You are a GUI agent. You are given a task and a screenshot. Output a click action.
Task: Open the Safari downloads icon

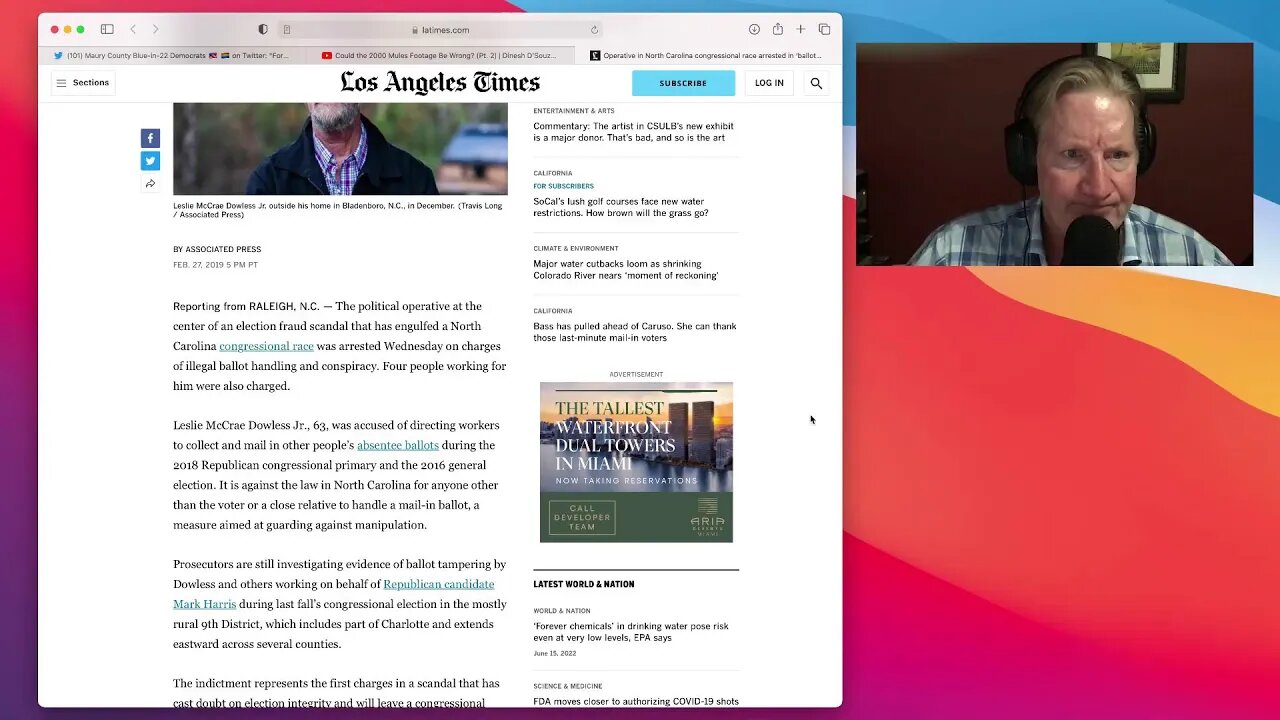pos(754,30)
